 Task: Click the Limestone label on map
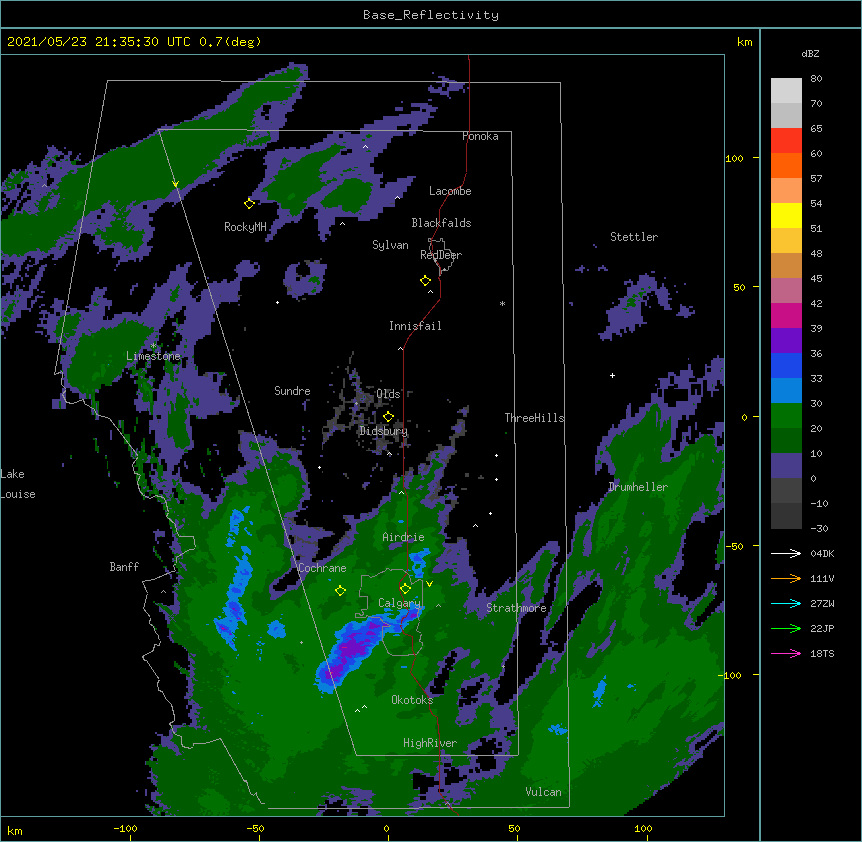153,356
